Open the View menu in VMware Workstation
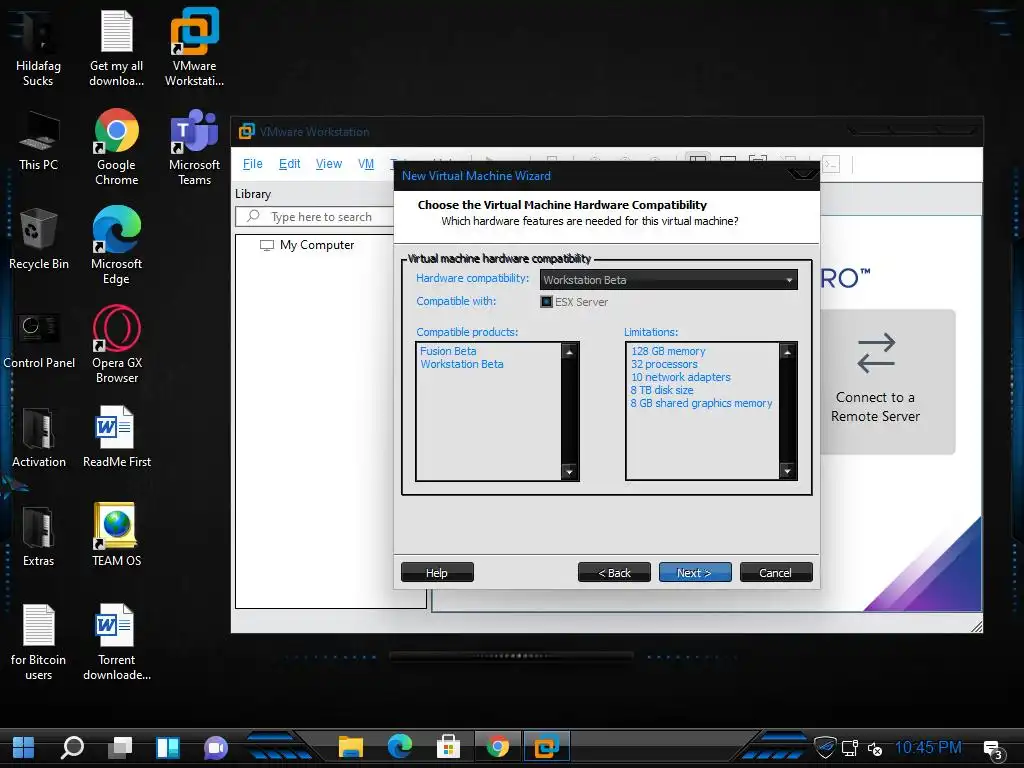The height and width of the screenshot is (768, 1024). point(328,164)
